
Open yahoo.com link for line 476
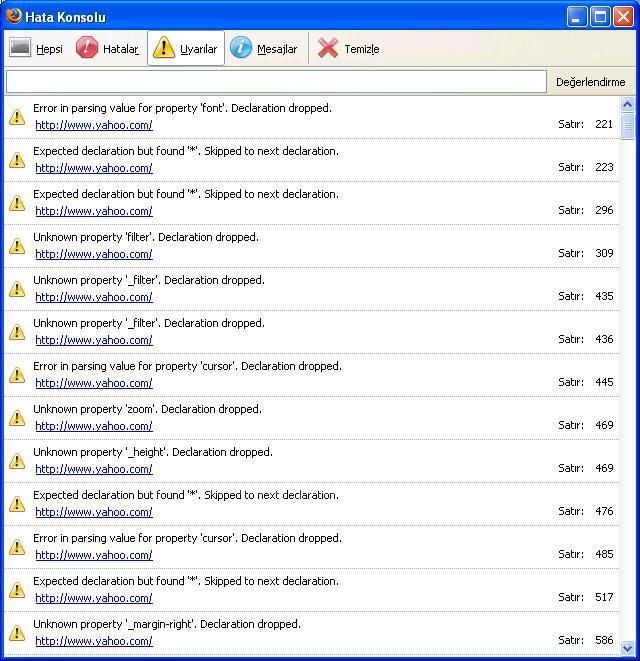[94, 512]
